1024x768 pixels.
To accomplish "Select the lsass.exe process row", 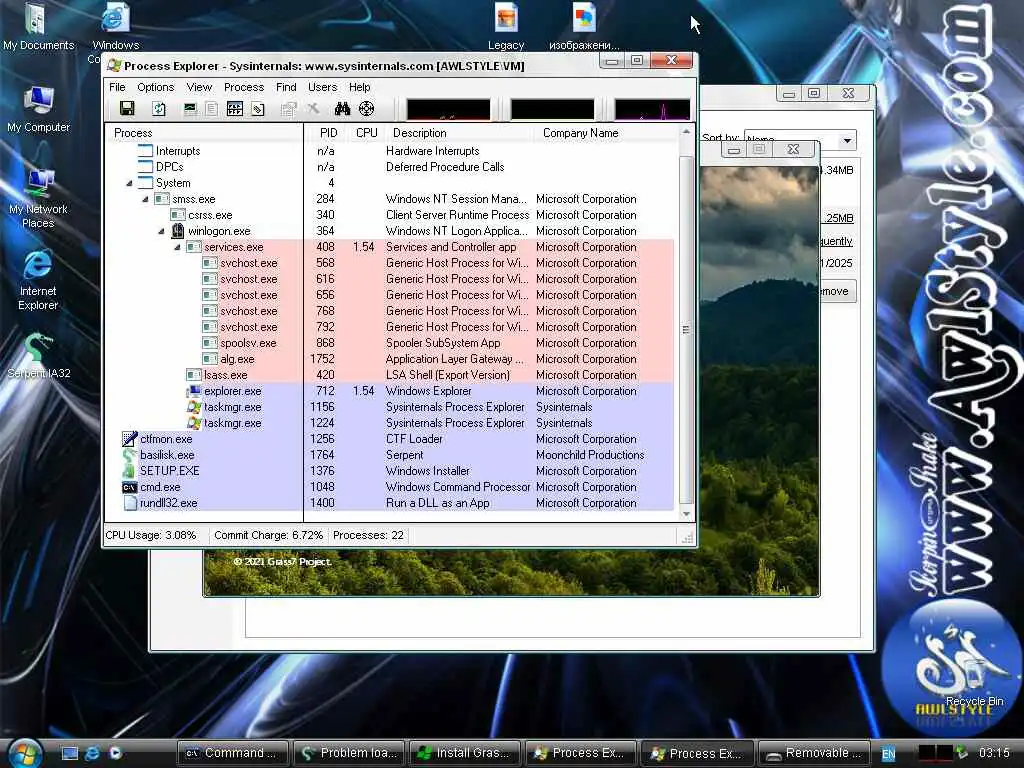I will (389, 375).
